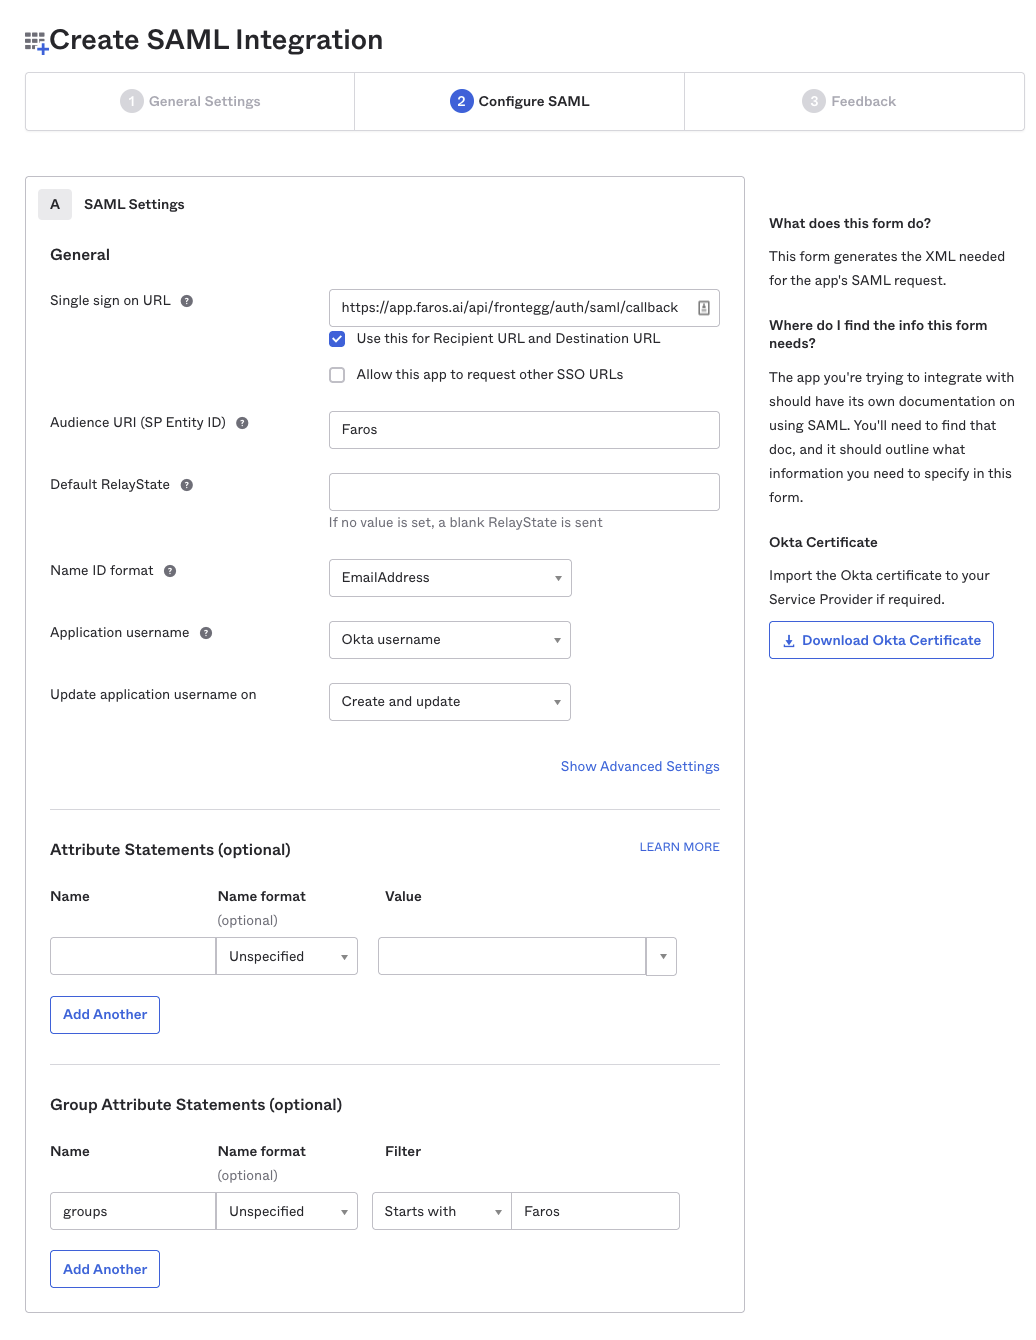Viewport: 1036px width, 1340px height.
Task: Click Group filter value field containing Faros
Action: 596,1211
